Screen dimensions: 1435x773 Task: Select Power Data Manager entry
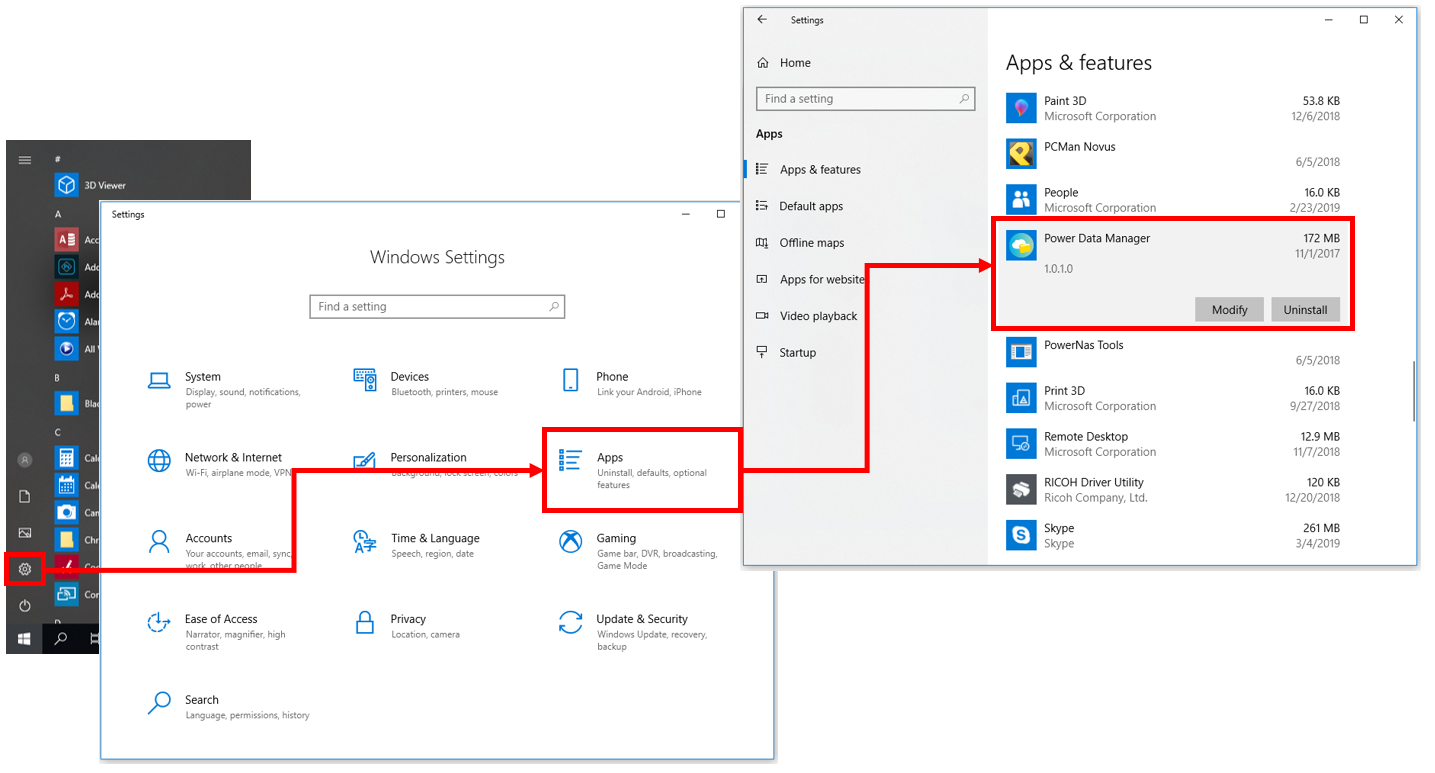[1172, 274]
